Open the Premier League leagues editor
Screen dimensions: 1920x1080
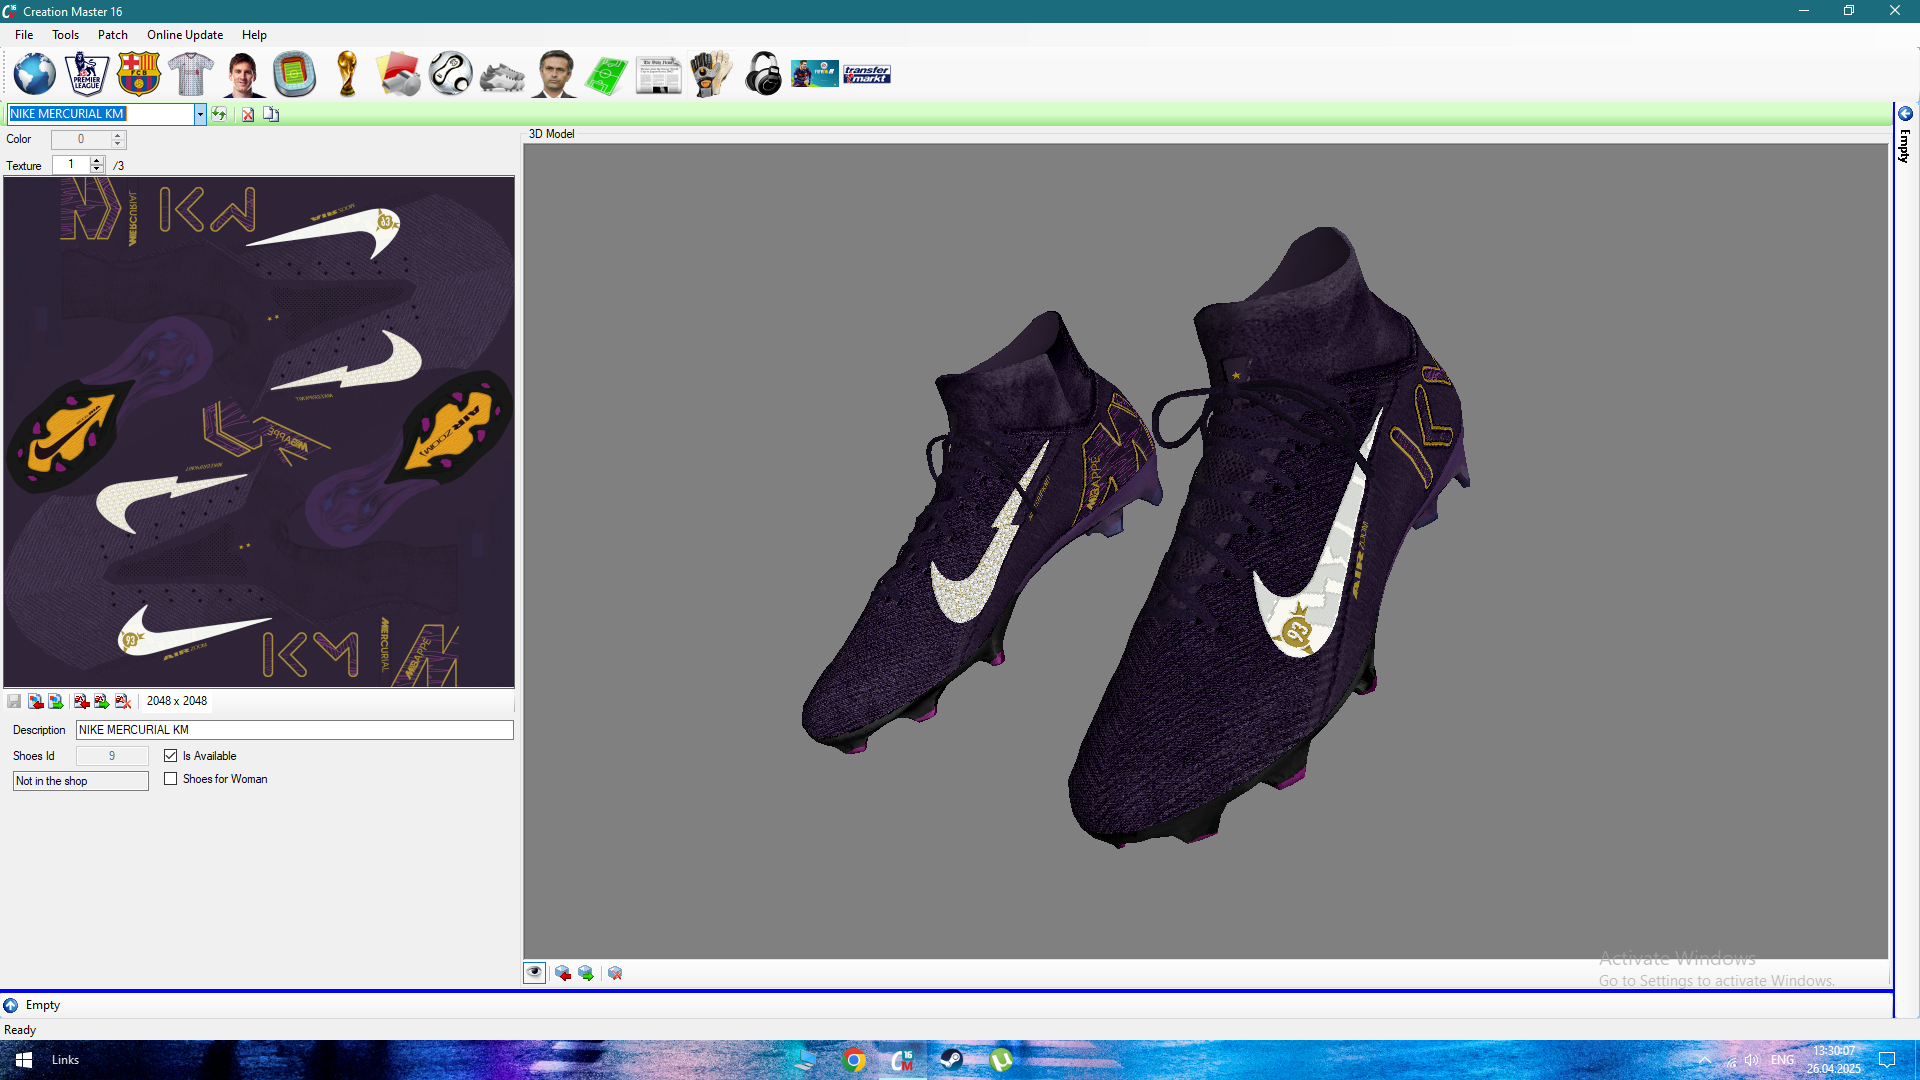tap(86, 74)
